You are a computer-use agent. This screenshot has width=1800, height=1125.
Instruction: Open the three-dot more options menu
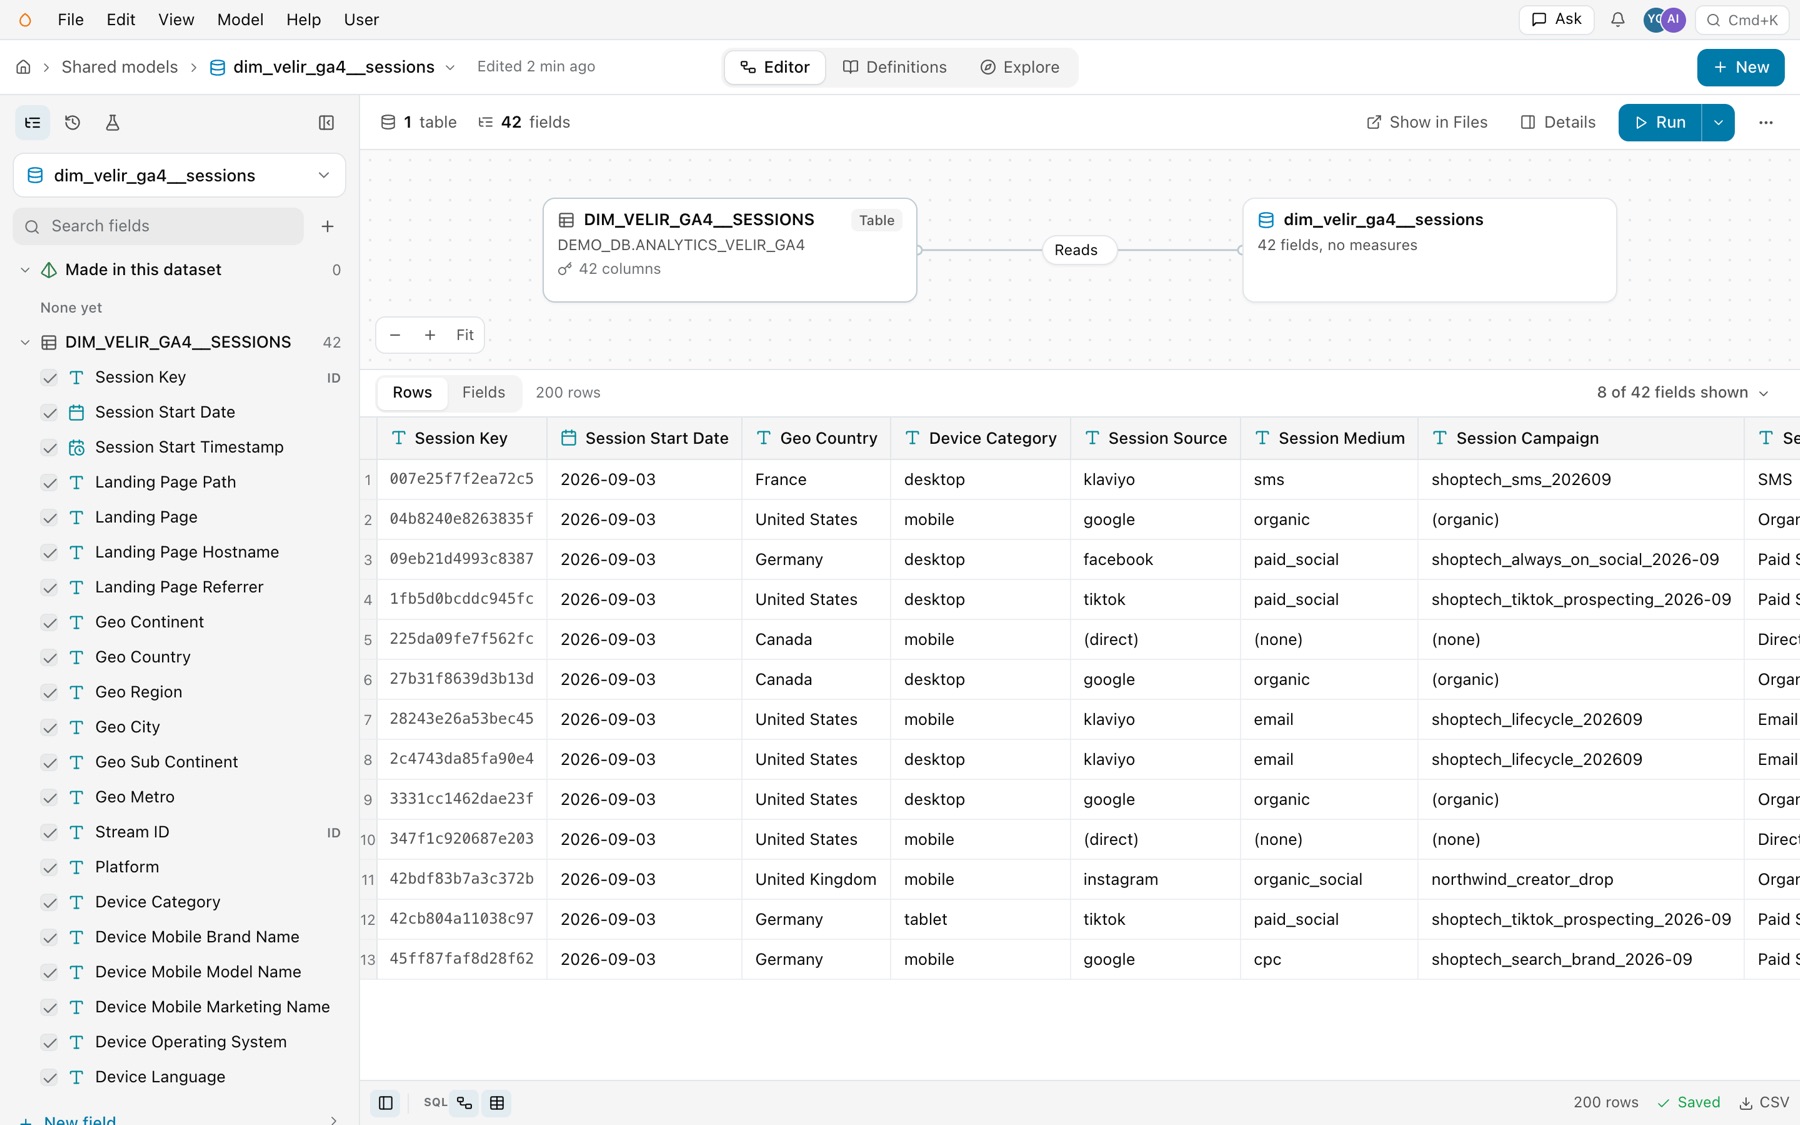1765,122
